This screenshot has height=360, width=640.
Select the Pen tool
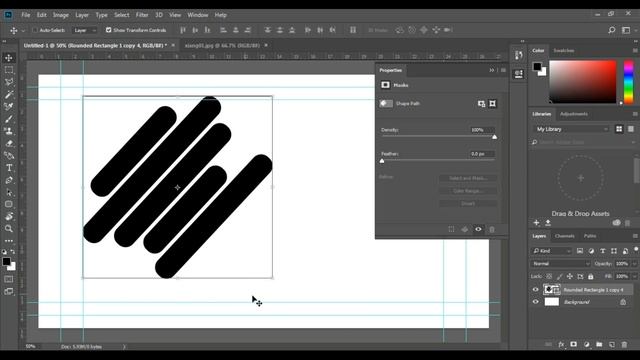tap(9, 180)
